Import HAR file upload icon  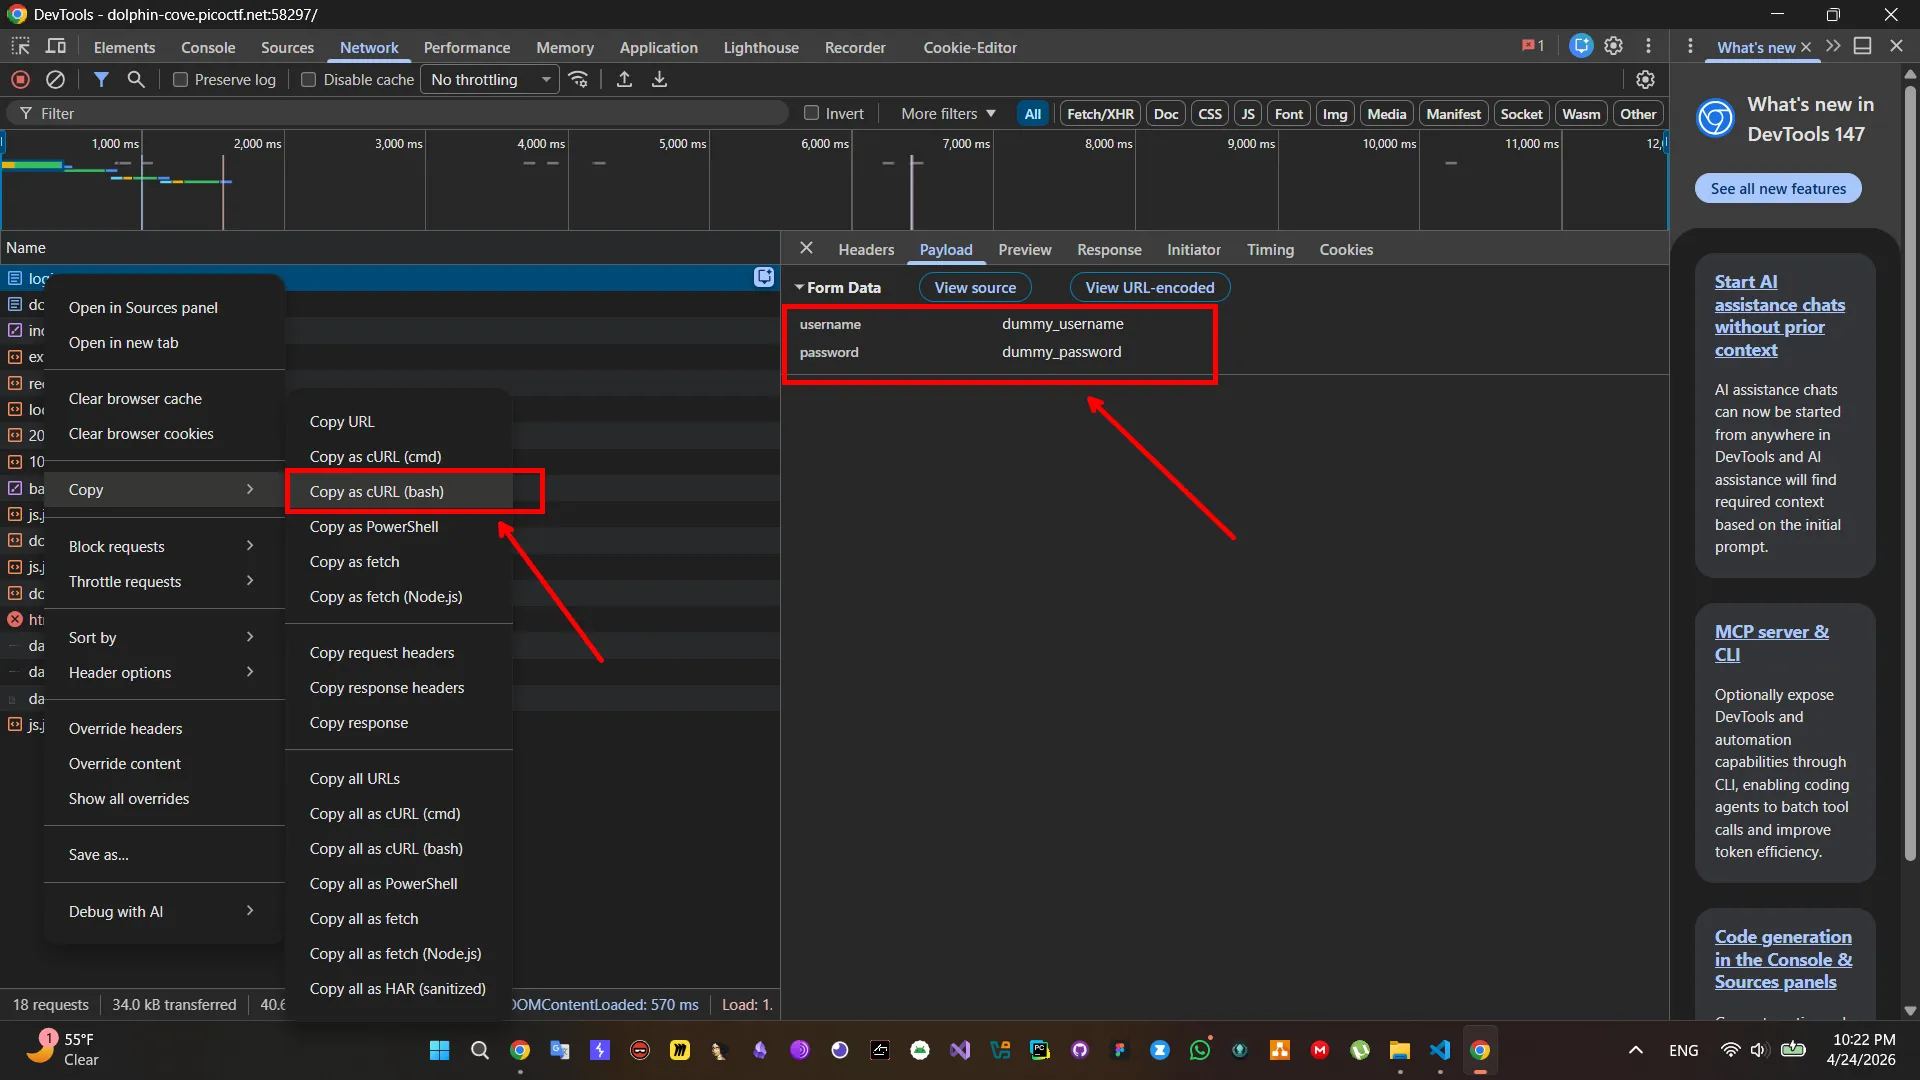pyautogui.click(x=624, y=79)
